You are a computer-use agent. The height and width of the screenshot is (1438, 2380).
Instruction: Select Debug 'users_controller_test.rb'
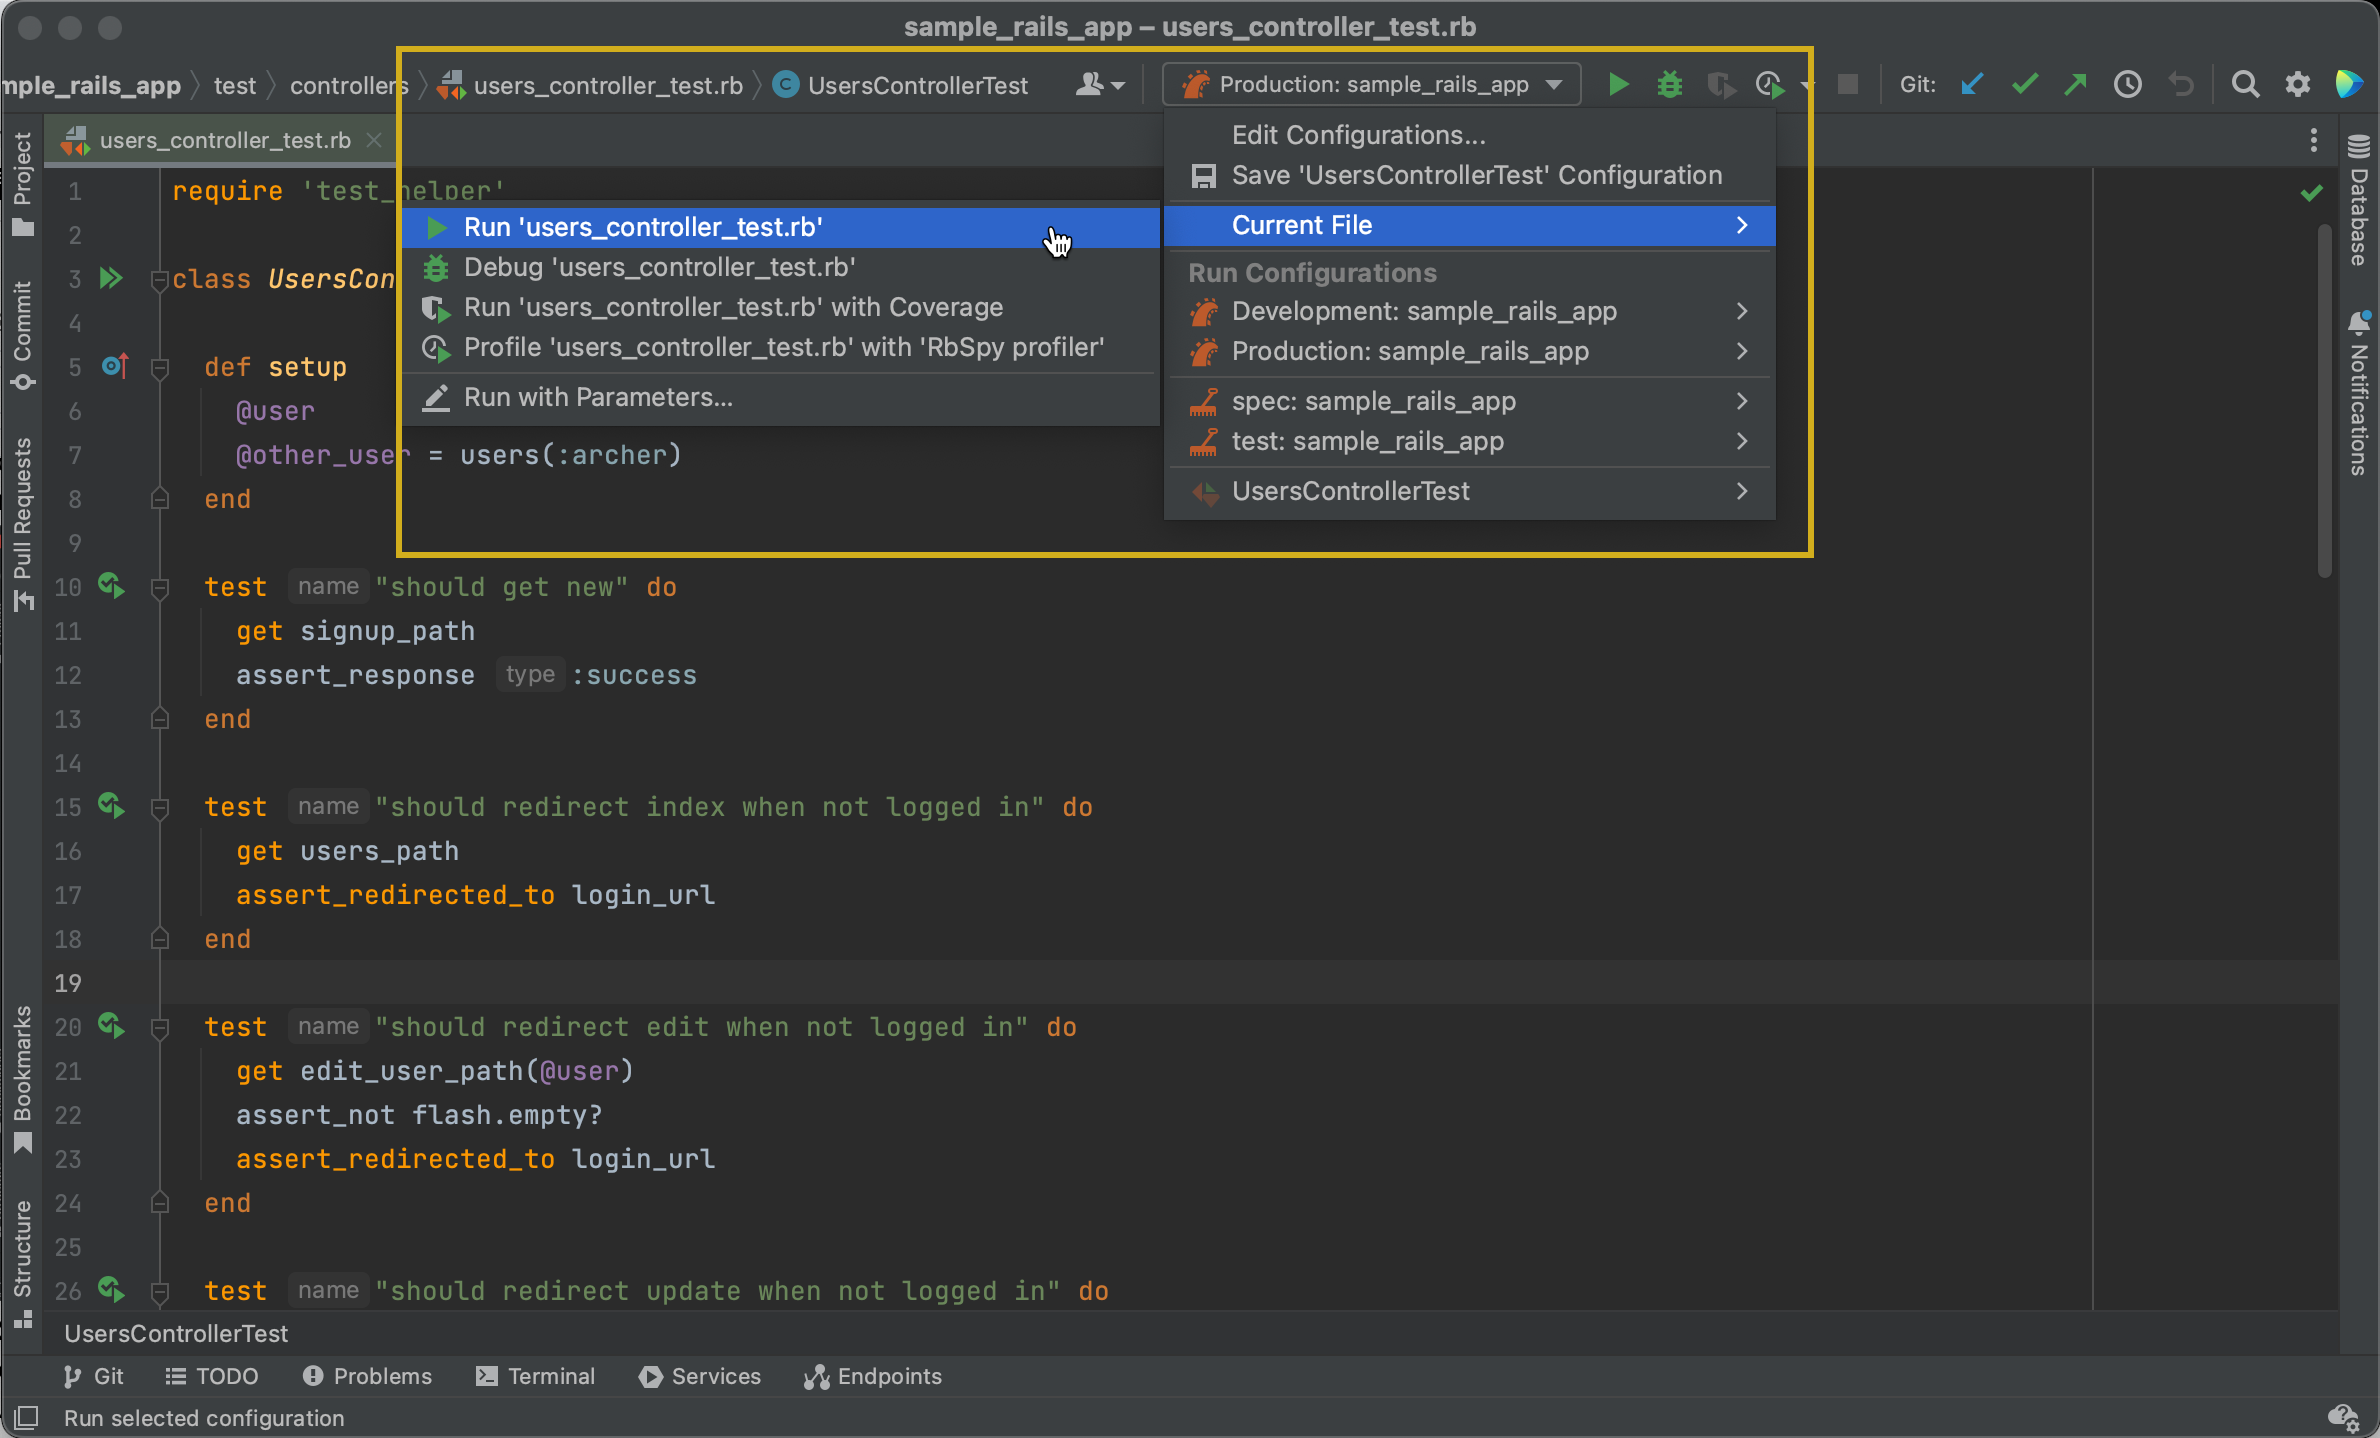coord(780,267)
